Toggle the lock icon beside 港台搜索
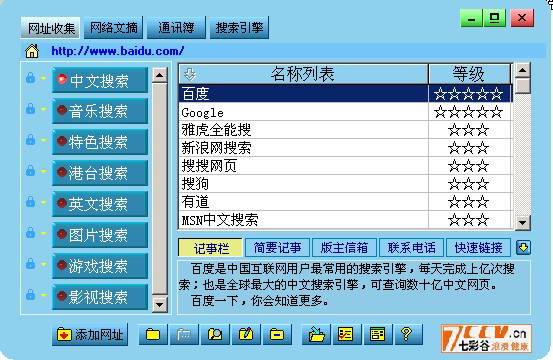 click(x=31, y=171)
